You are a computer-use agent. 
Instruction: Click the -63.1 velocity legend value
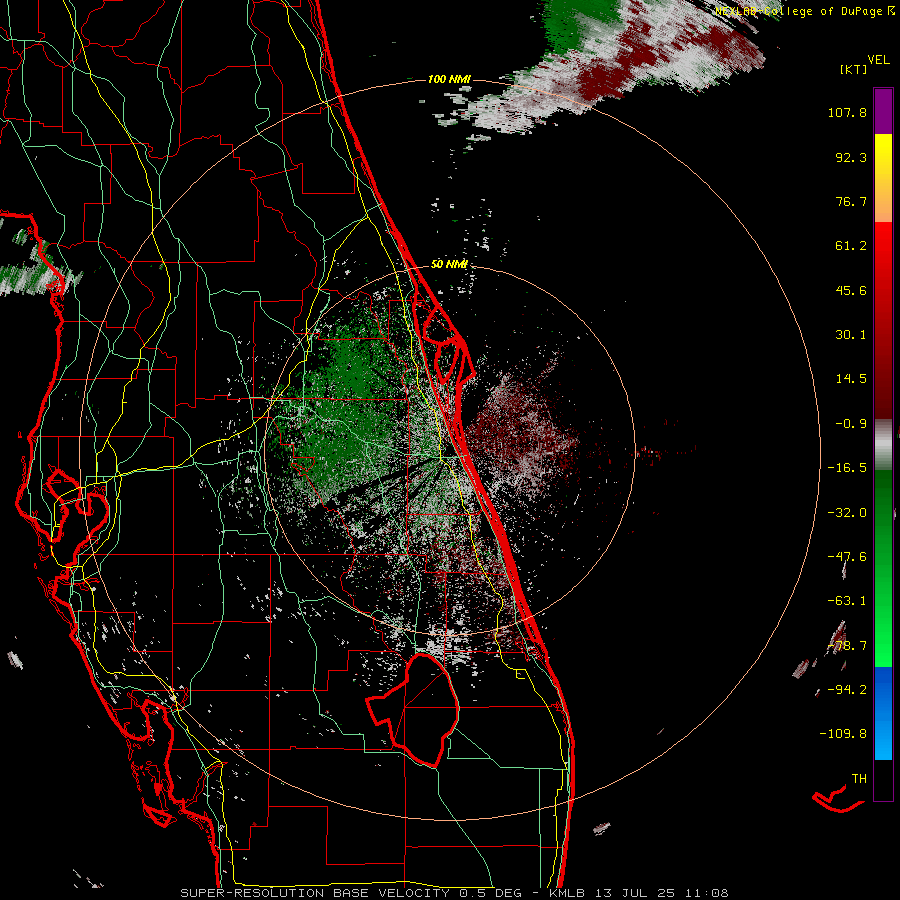point(847,601)
